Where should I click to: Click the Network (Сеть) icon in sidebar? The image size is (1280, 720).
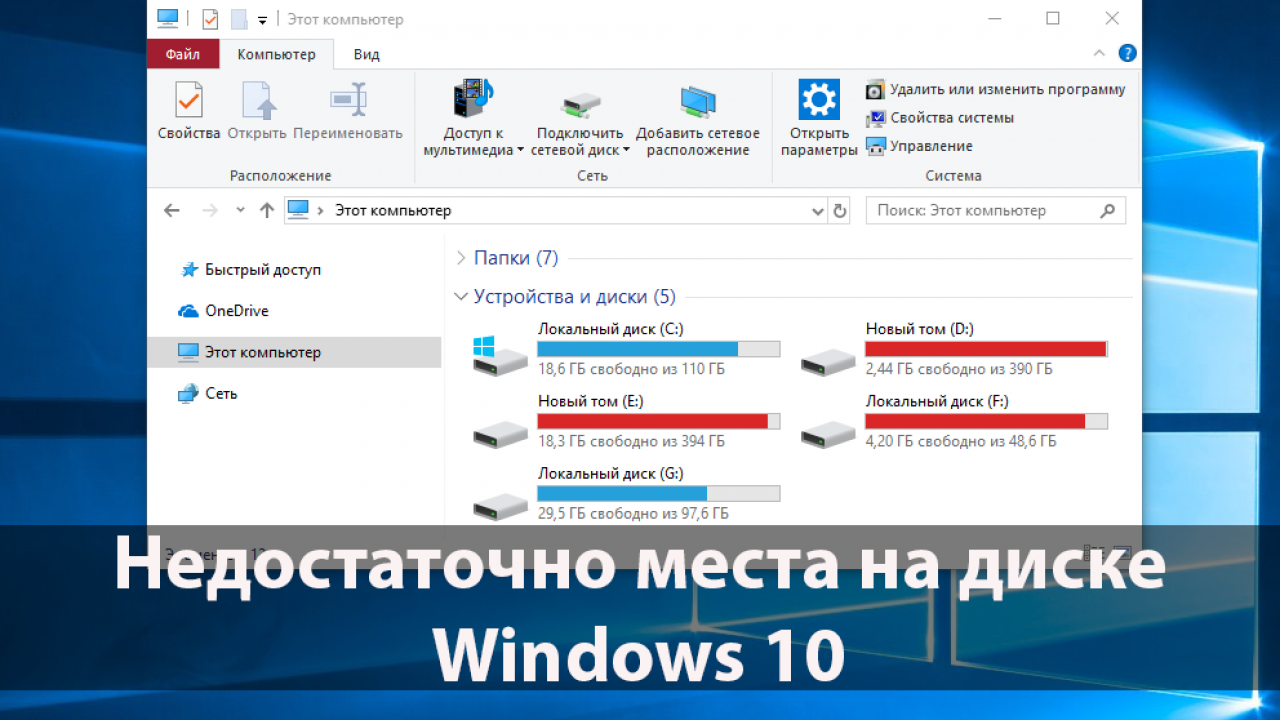click(188, 394)
